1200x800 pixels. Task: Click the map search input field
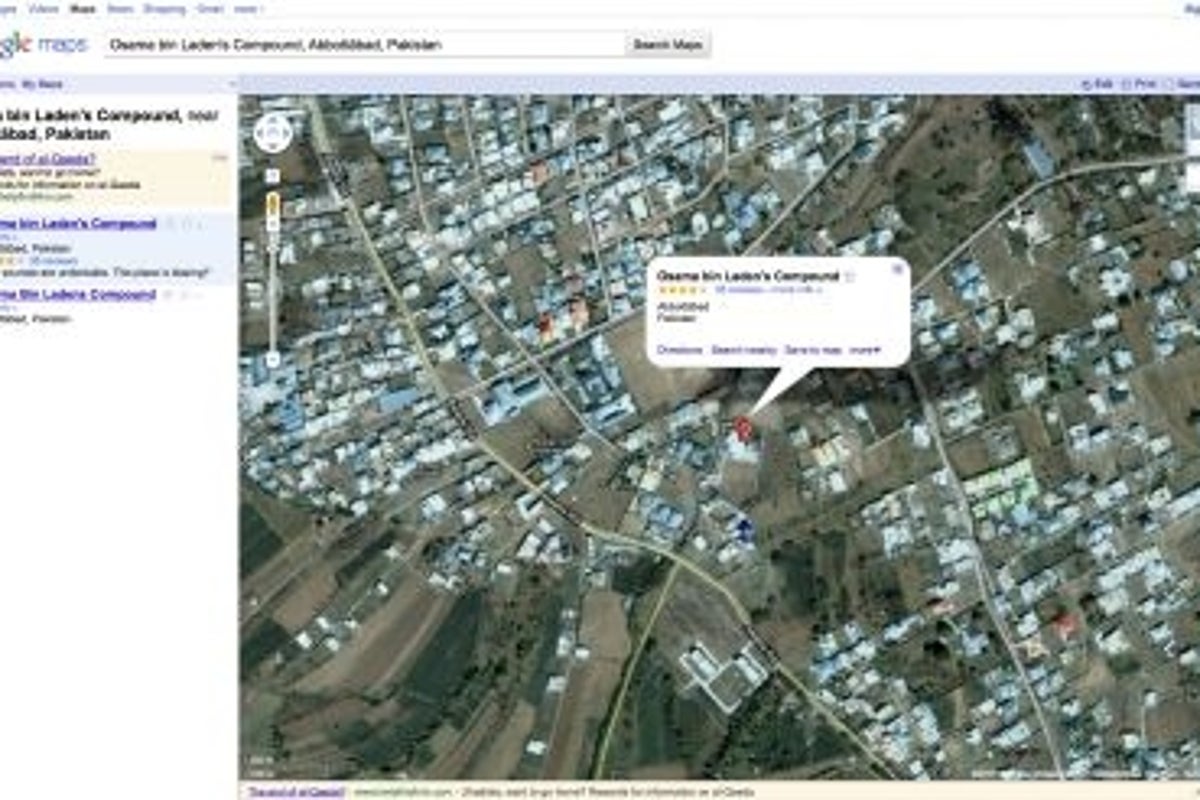[x=364, y=45]
